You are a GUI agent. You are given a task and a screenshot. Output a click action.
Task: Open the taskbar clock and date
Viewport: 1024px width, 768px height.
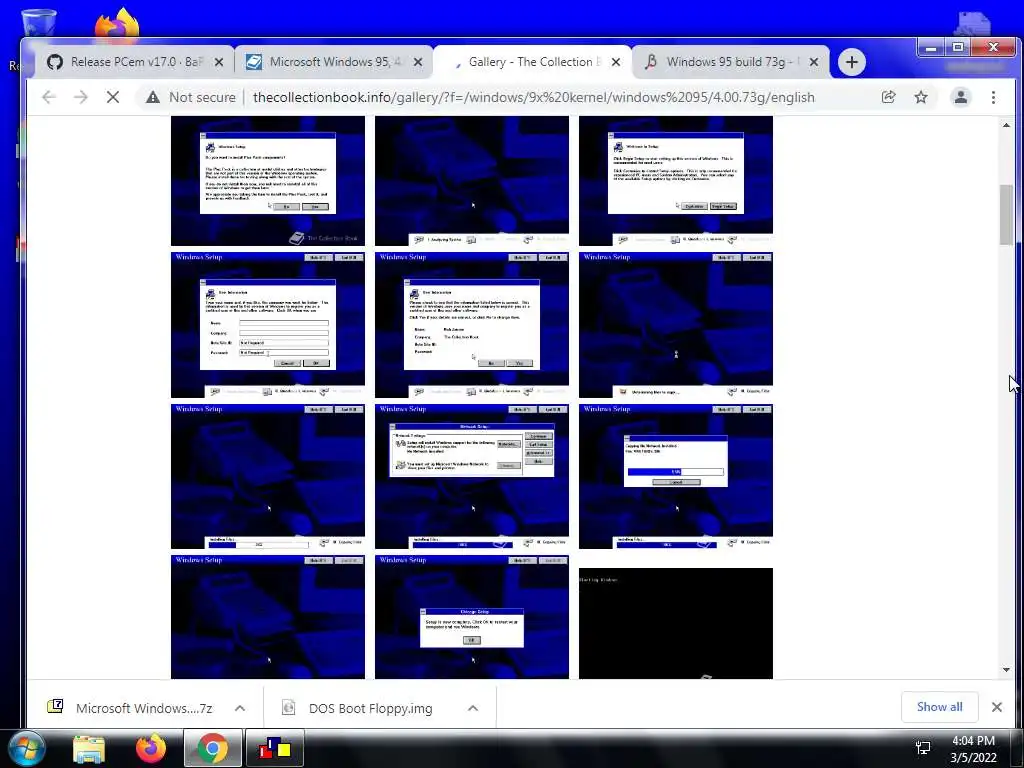pyautogui.click(x=973, y=749)
